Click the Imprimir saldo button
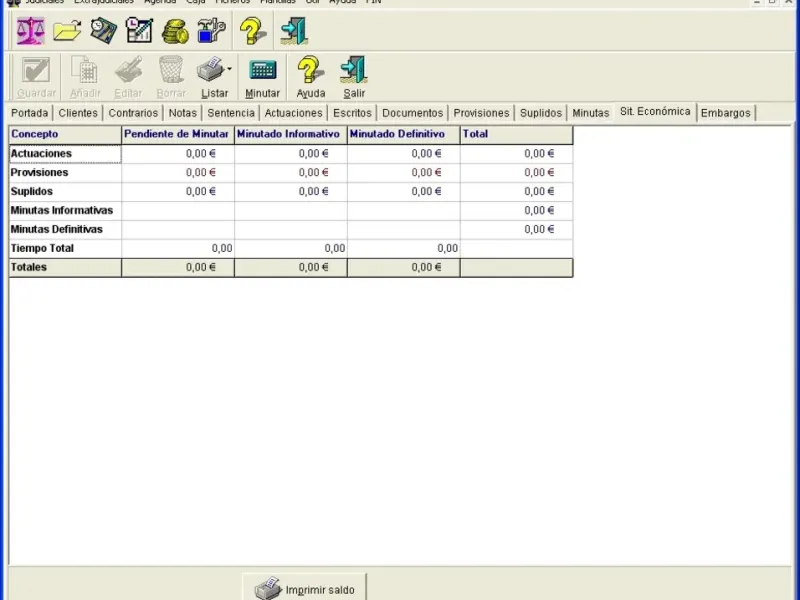The width and height of the screenshot is (800, 600). 305,588
